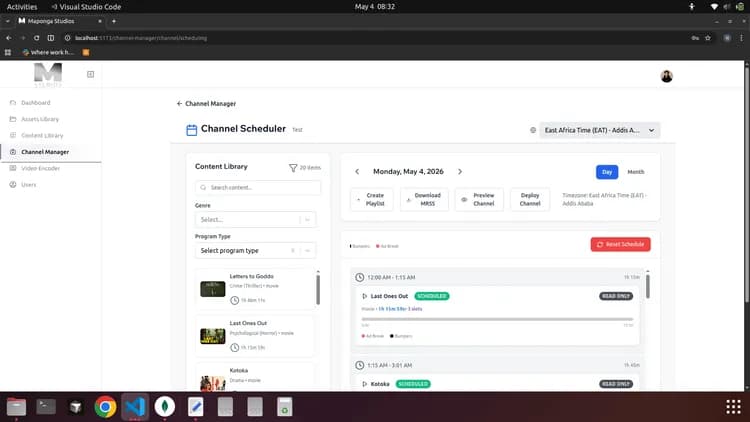Click the Assets Library folder icon
The width and height of the screenshot is (750, 422).
coord(13,119)
